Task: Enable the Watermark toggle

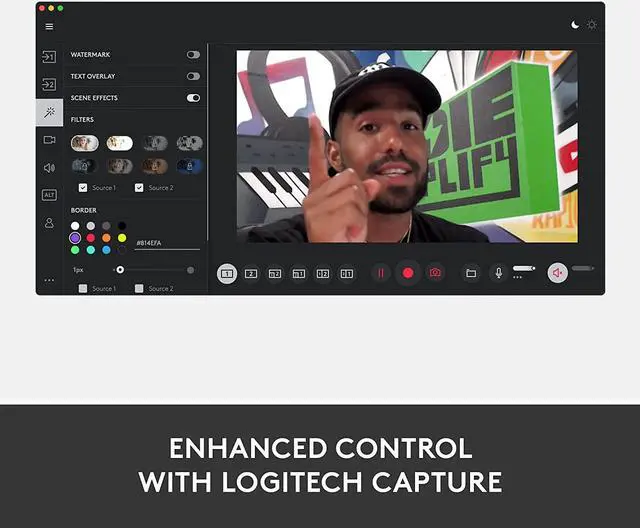Action: pyautogui.click(x=193, y=55)
